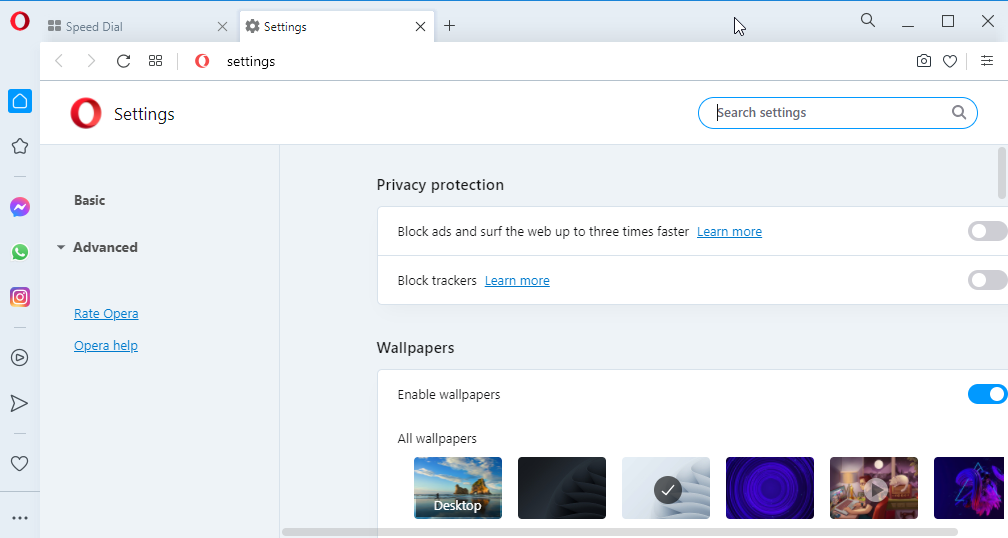This screenshot has height=538, width=1008.
Task: Choose the light wallpaper with checkmark
Action: (x=666, y=488)
